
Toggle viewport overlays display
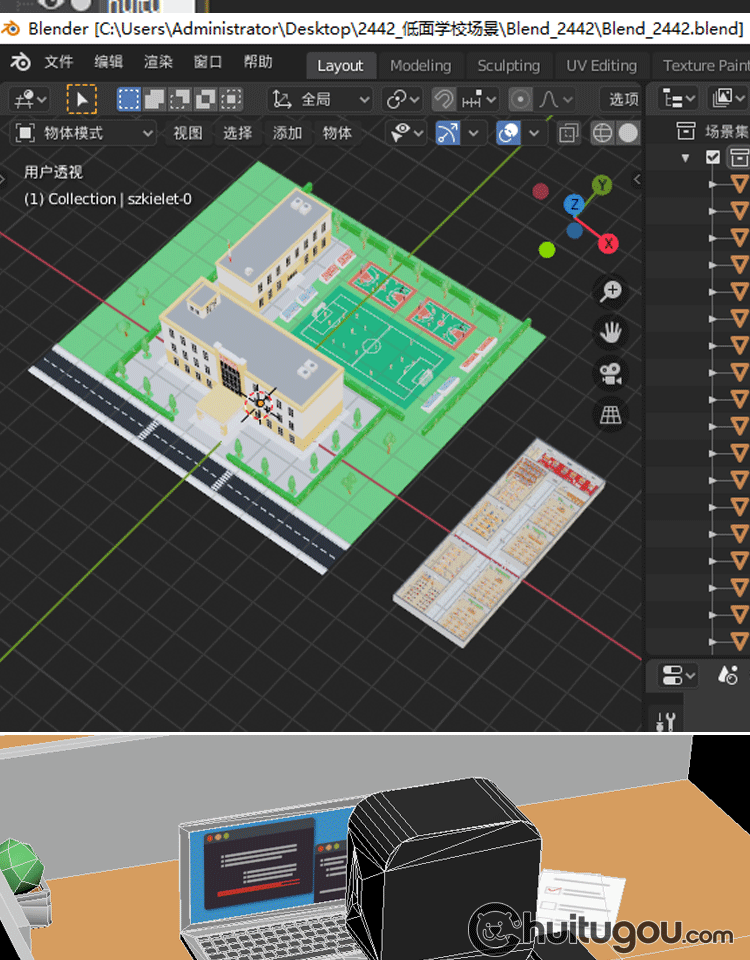point(508,133)
